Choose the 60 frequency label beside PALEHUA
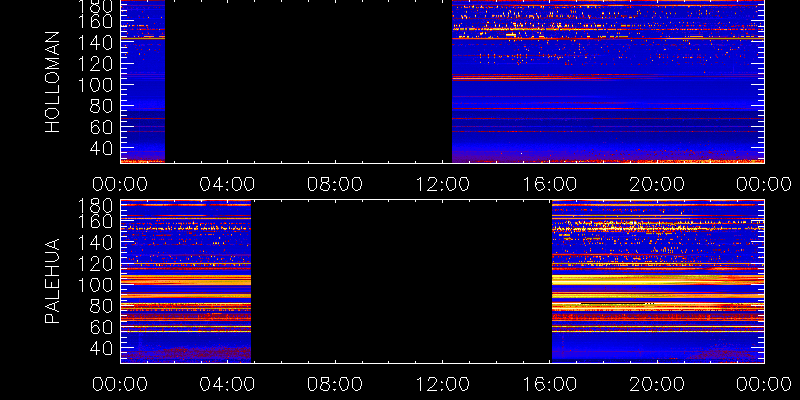Image resolution: width=800 pixels, height=400 pixels. pyautogui.click(x=101, y=328)
